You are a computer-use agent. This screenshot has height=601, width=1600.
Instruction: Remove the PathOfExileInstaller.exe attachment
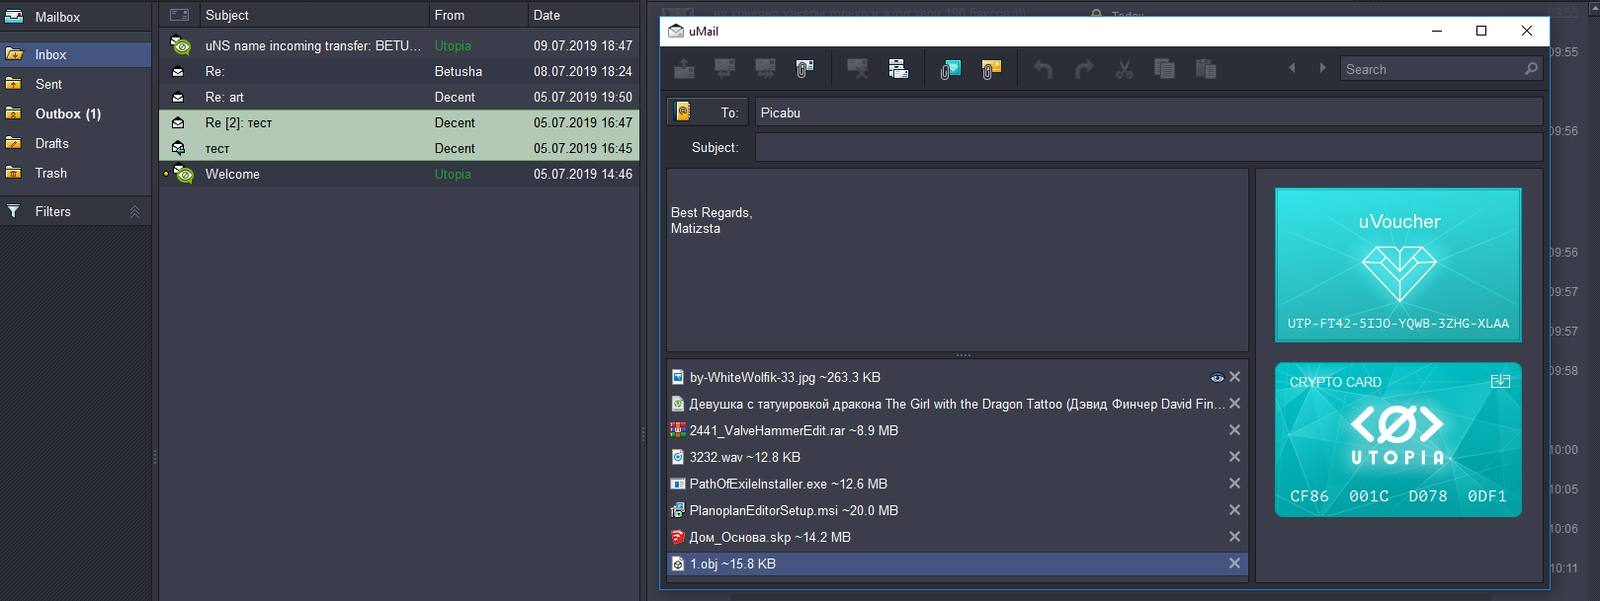(x=1235, y=484)
